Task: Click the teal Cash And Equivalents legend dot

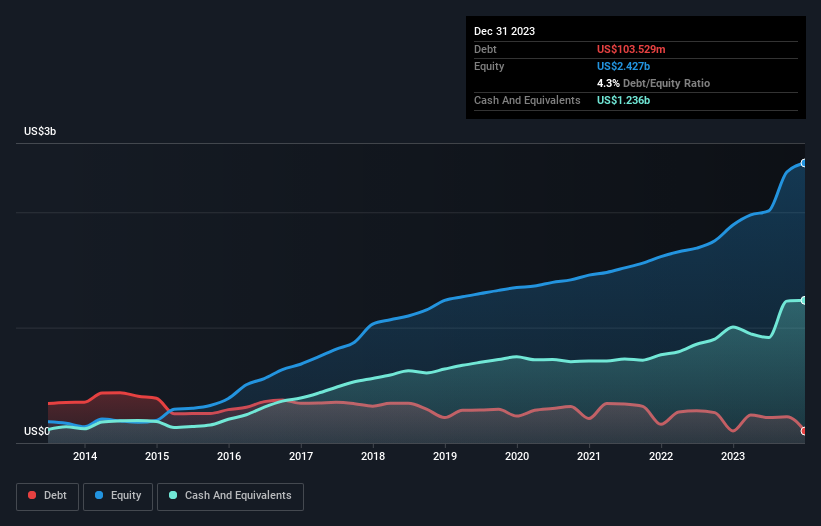Action: (173, 495)
